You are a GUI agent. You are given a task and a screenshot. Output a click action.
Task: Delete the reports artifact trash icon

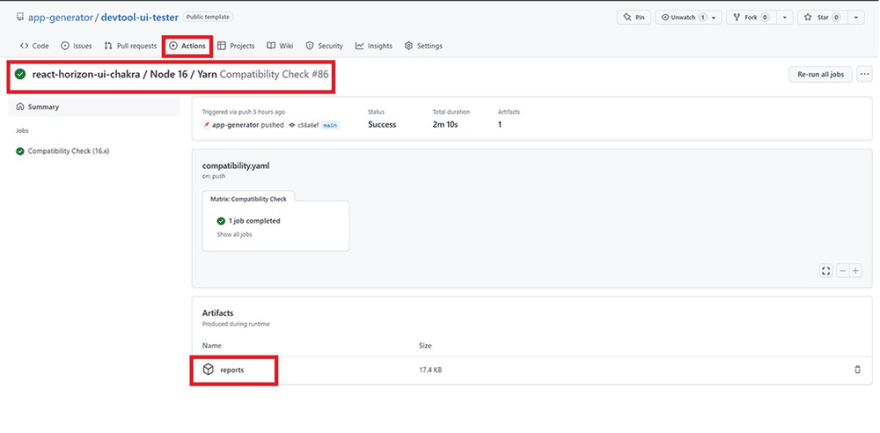click(857, 370)
